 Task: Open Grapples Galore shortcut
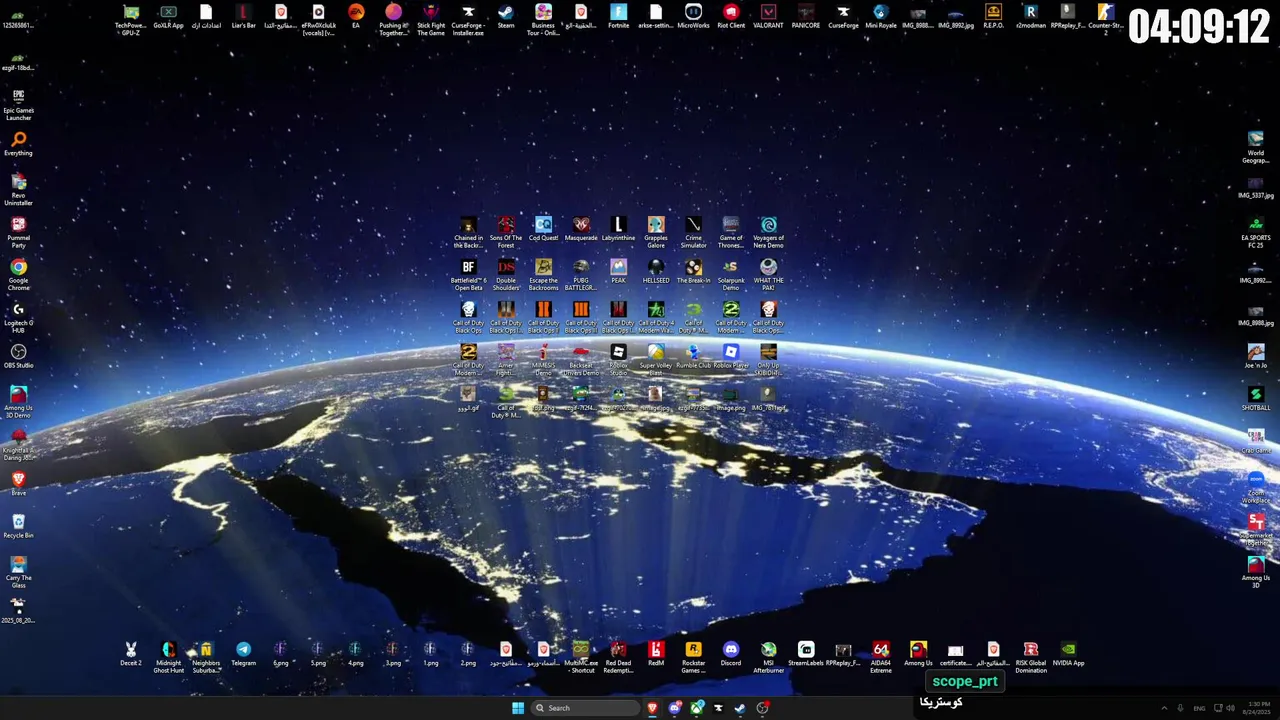[656, 232]
